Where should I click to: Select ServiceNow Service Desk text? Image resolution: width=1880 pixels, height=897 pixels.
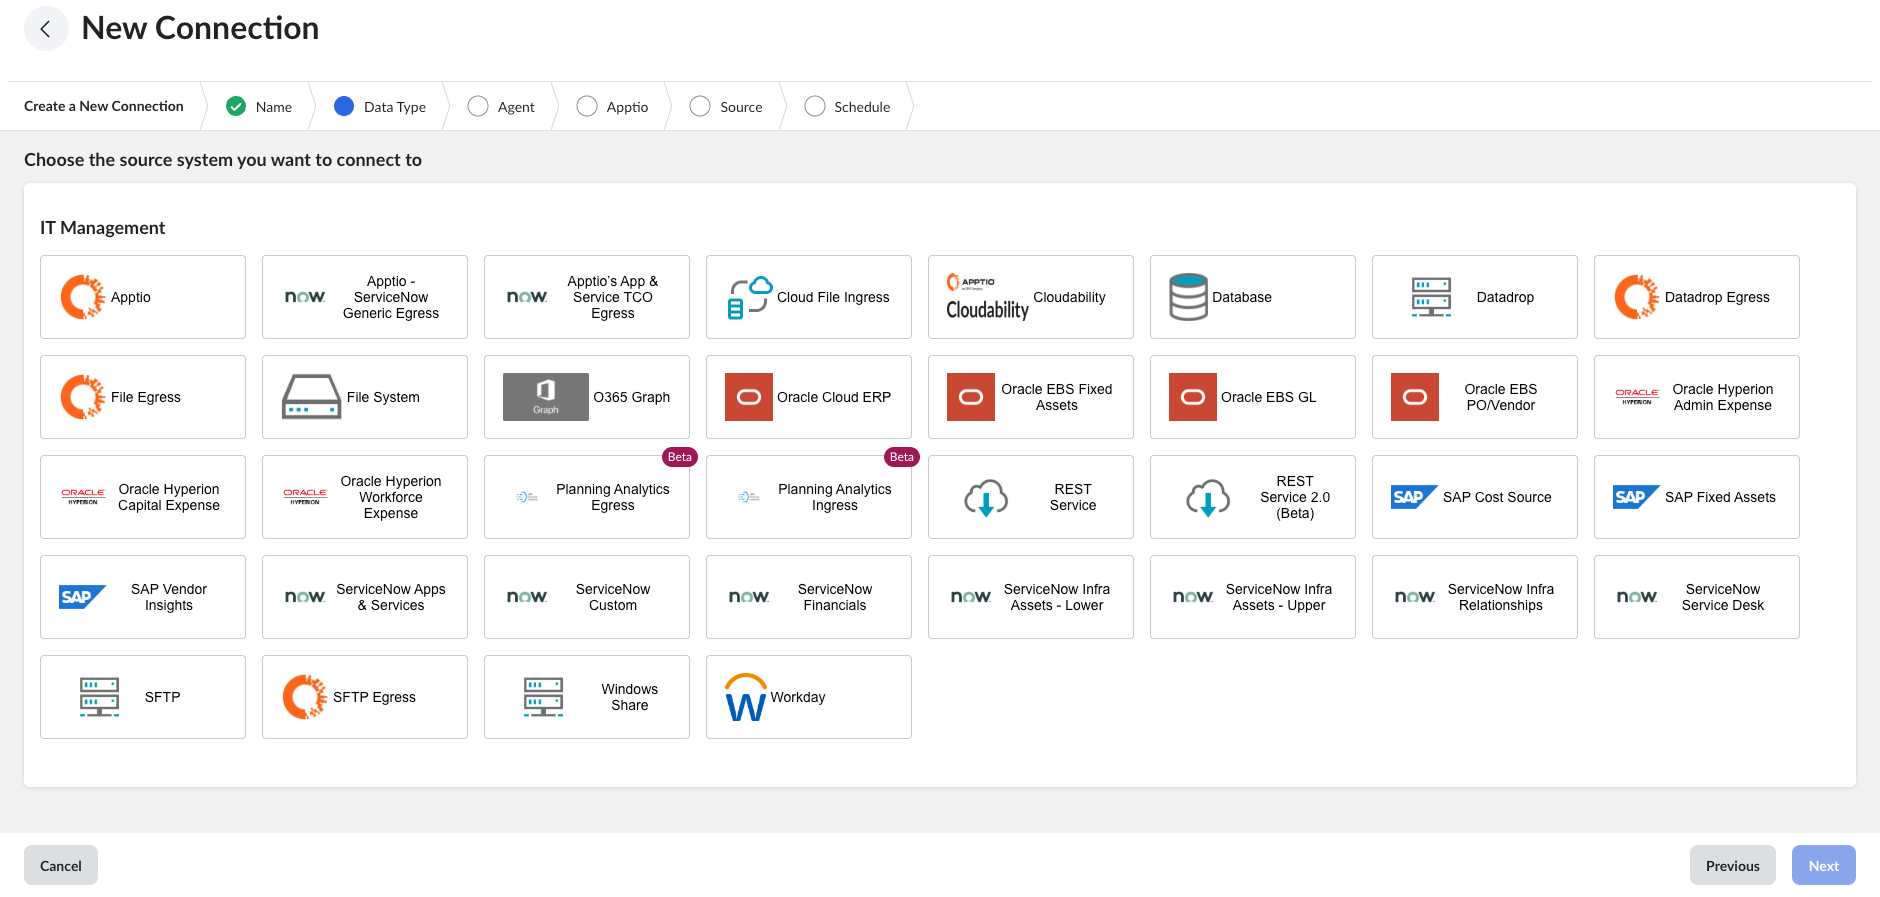click(x=1723, y=597)
